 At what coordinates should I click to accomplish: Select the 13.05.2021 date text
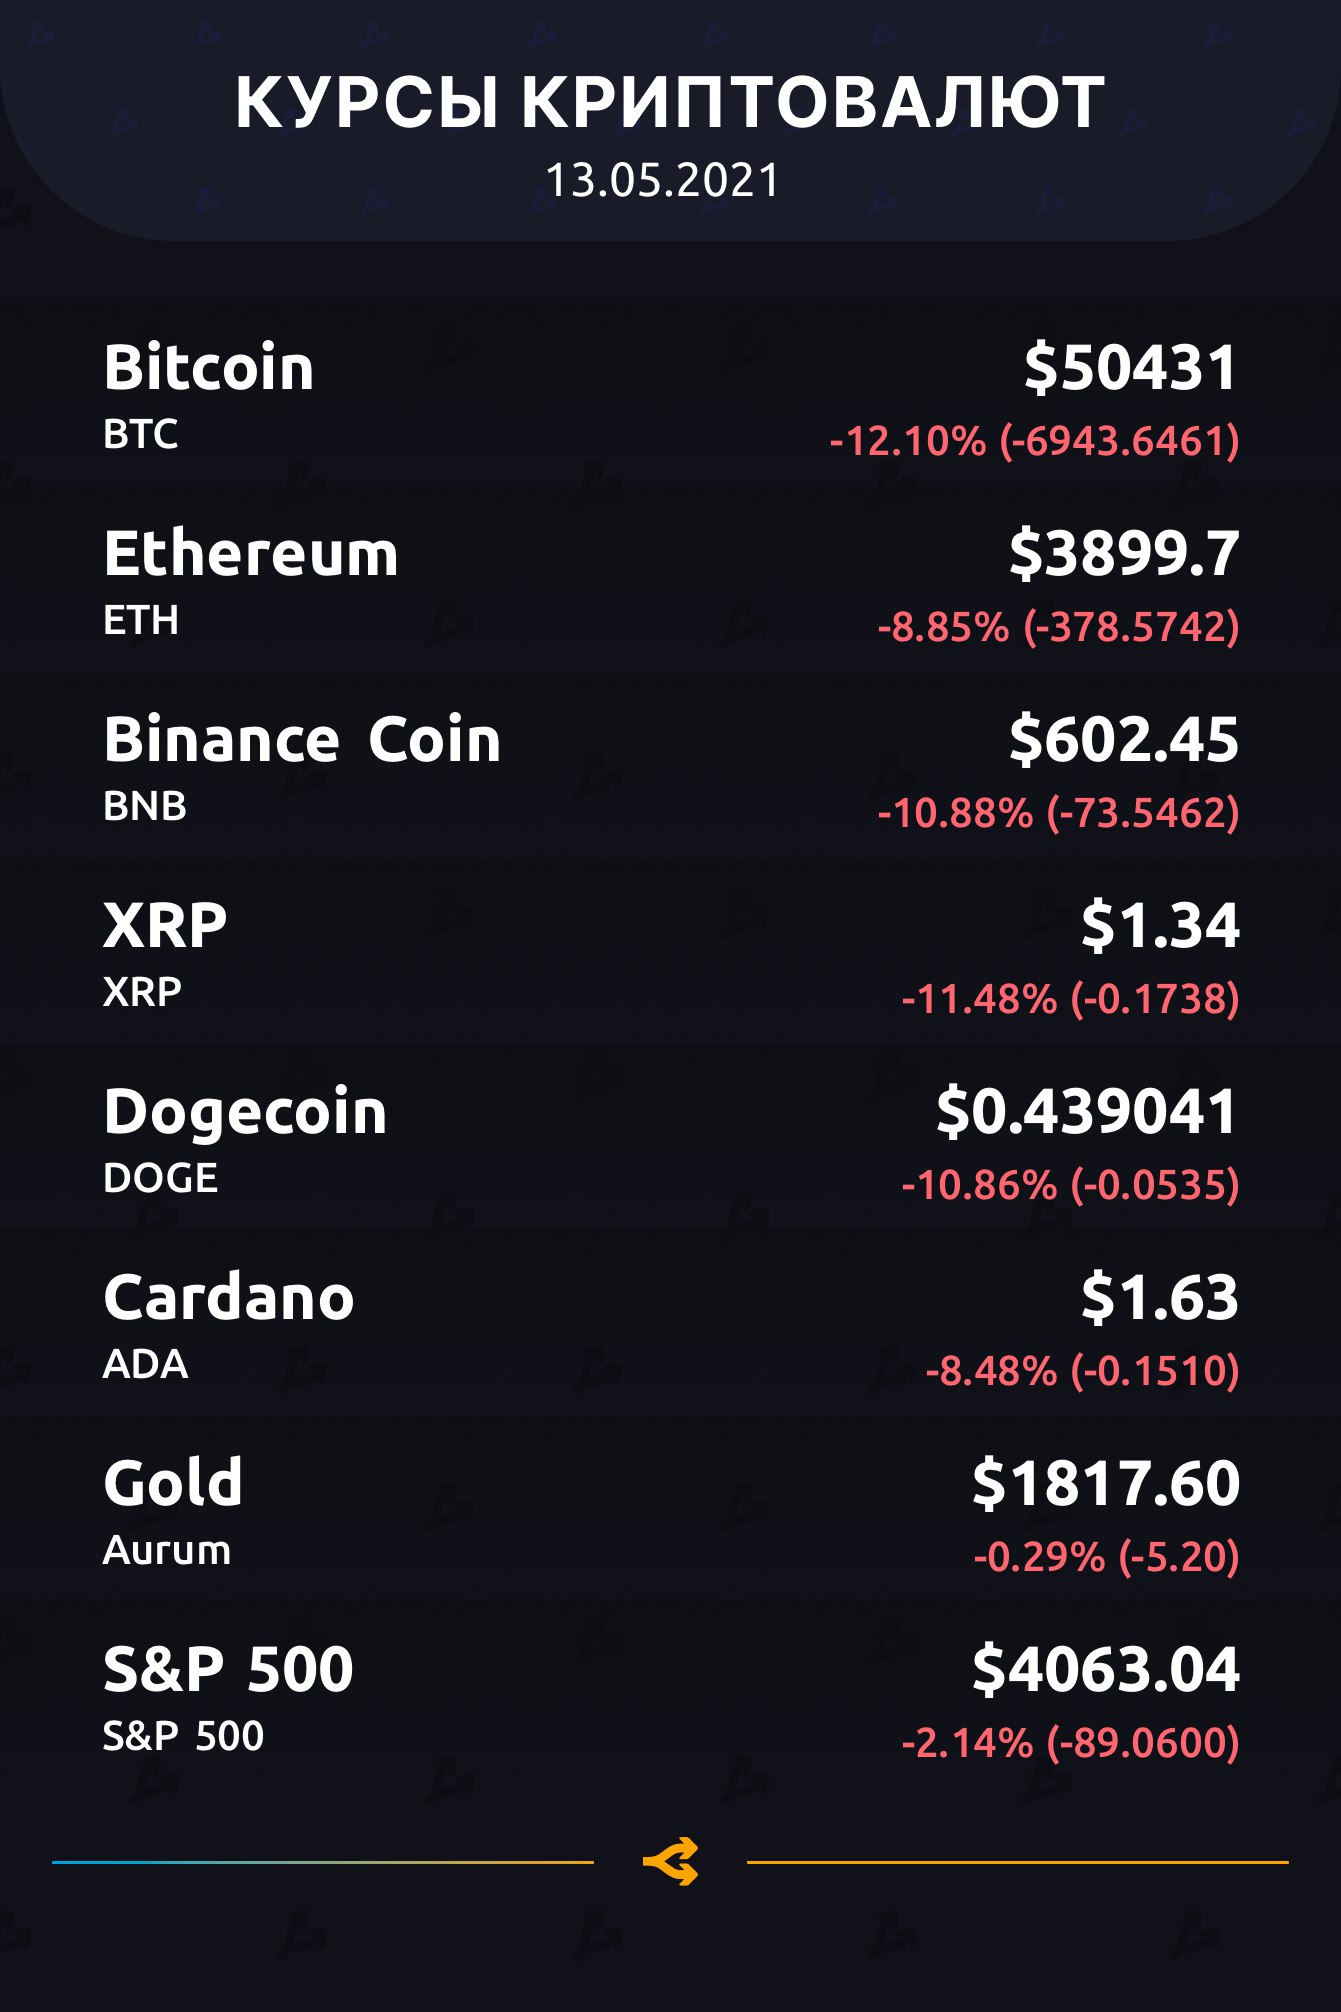click(x=662, y=181)
